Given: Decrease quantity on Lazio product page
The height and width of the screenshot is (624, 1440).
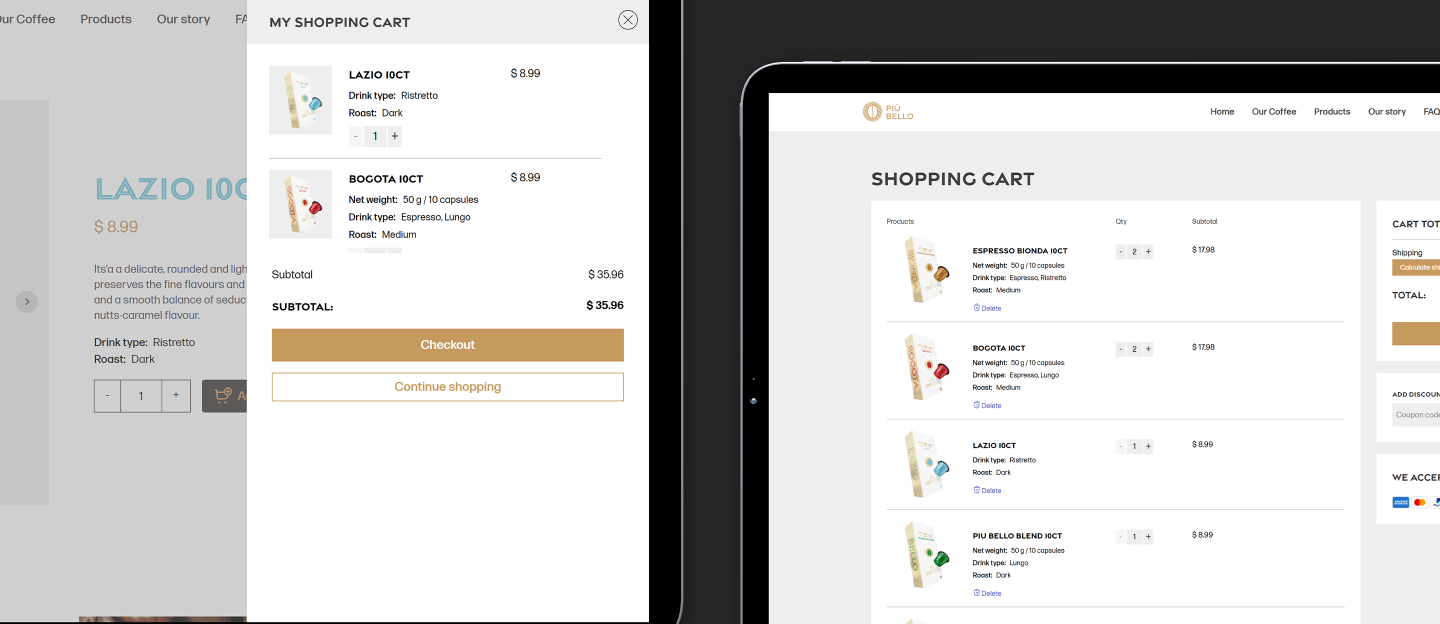Looking at the screenshot, I should tap(108, 396).
